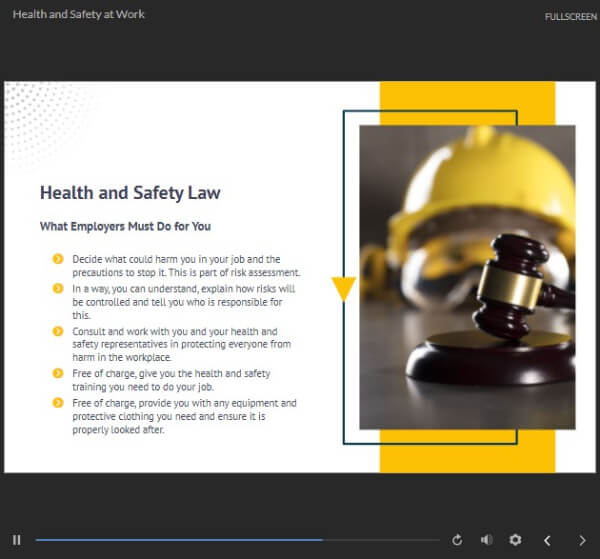
Task: Open the settings gear
Action: coord(515,540)
